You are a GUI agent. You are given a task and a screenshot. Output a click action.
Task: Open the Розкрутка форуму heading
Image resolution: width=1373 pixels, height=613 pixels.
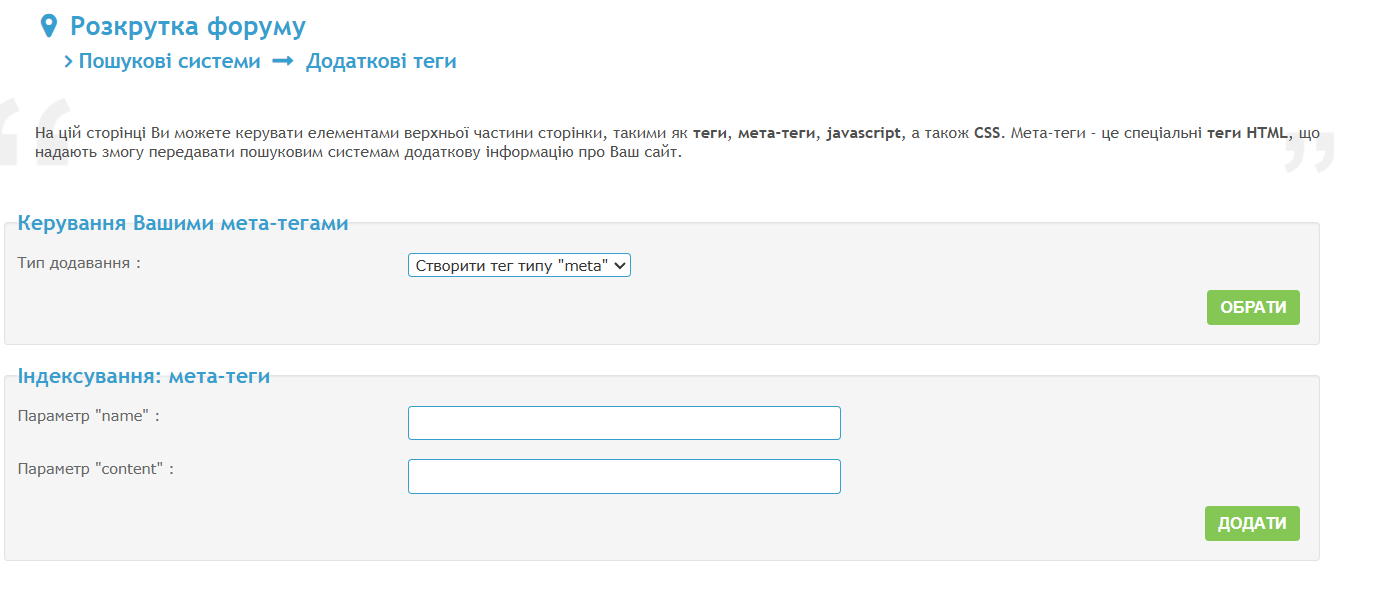tap(188, 27)
